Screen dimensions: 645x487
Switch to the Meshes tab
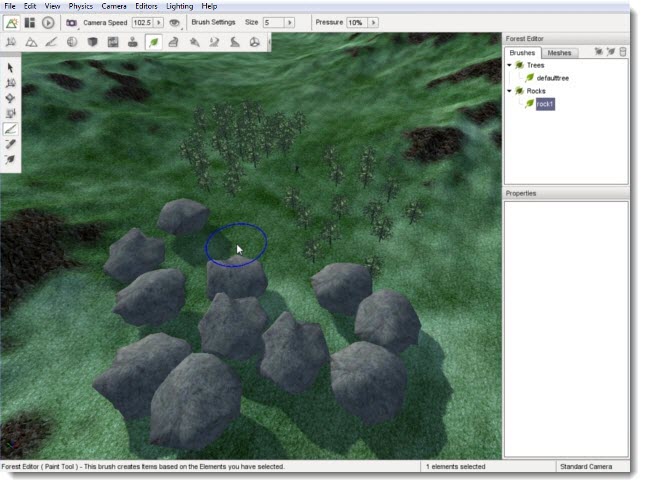(x=559, y=53)
